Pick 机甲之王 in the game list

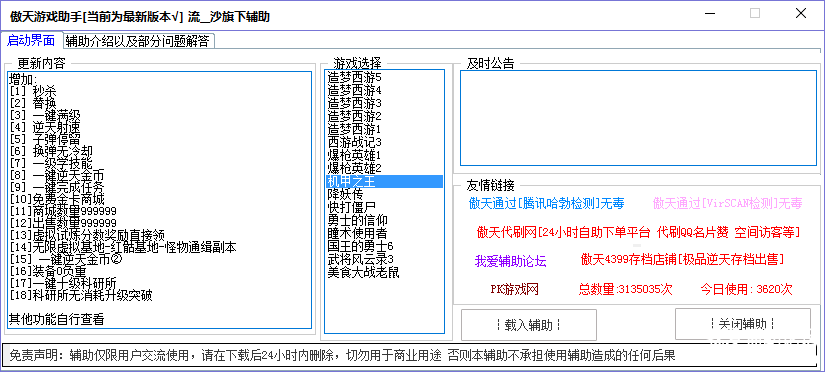tap(384, 181)
